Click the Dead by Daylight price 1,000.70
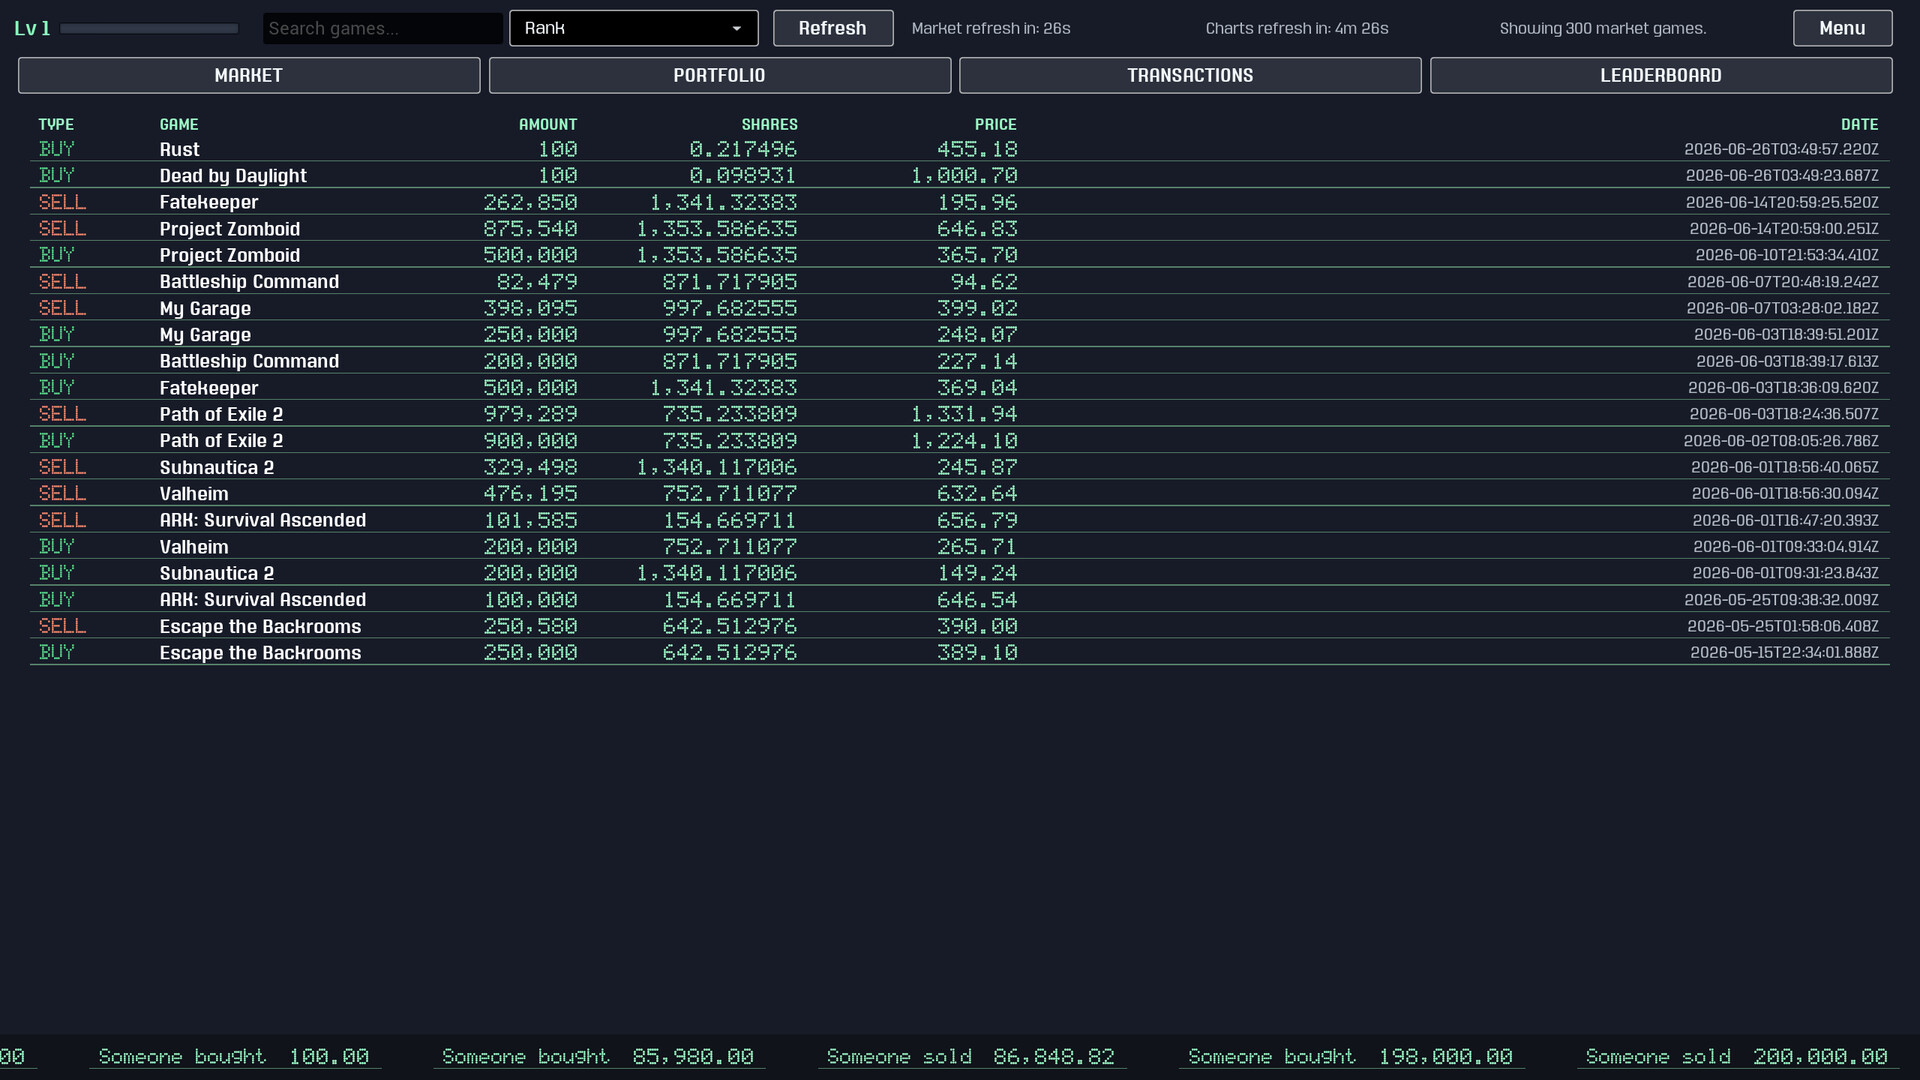This screenshot has height=1080, width=1920. [964, 175]
